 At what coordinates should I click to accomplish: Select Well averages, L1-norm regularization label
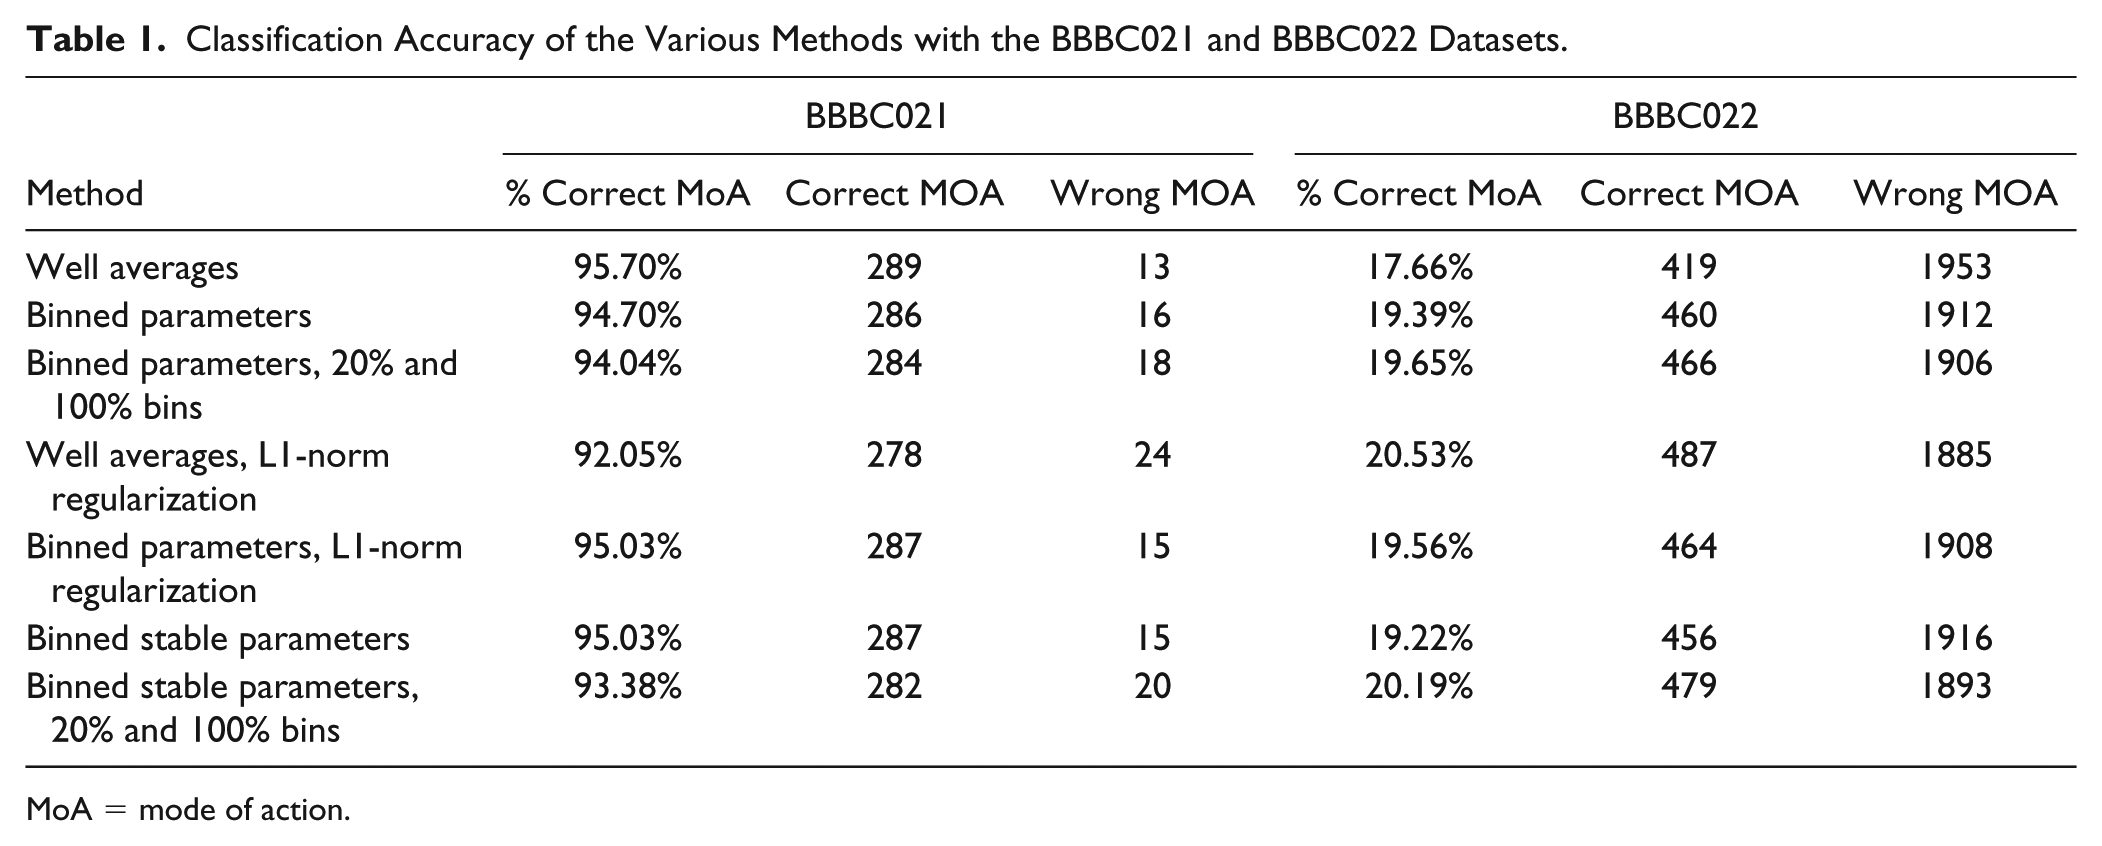point(208,477)
